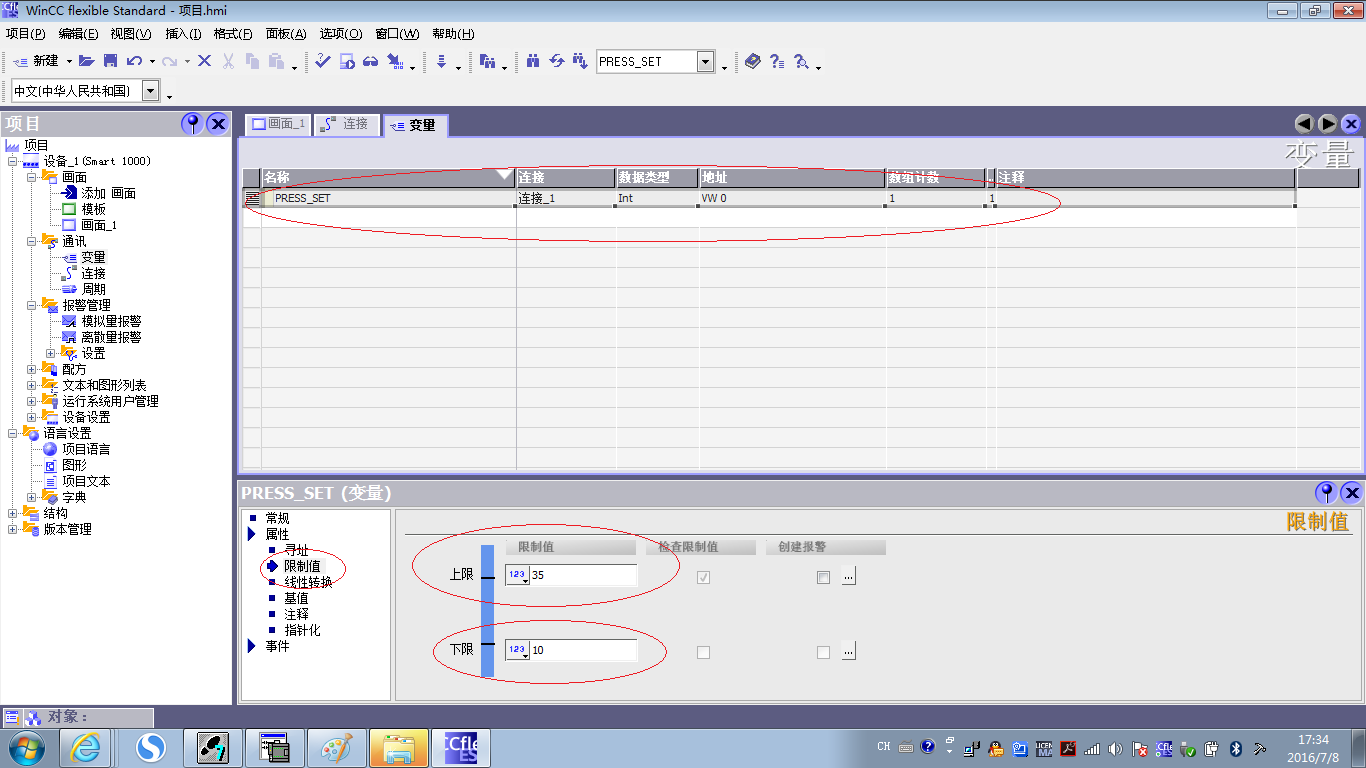
Task: Expand the 版本管理 tree node
Action: (x=13, y=529)
